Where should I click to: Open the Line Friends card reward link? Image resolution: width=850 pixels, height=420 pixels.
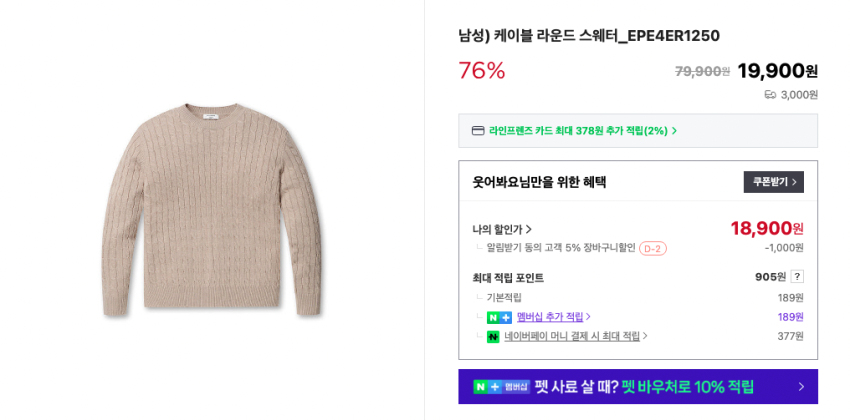[x=578, y=131]
